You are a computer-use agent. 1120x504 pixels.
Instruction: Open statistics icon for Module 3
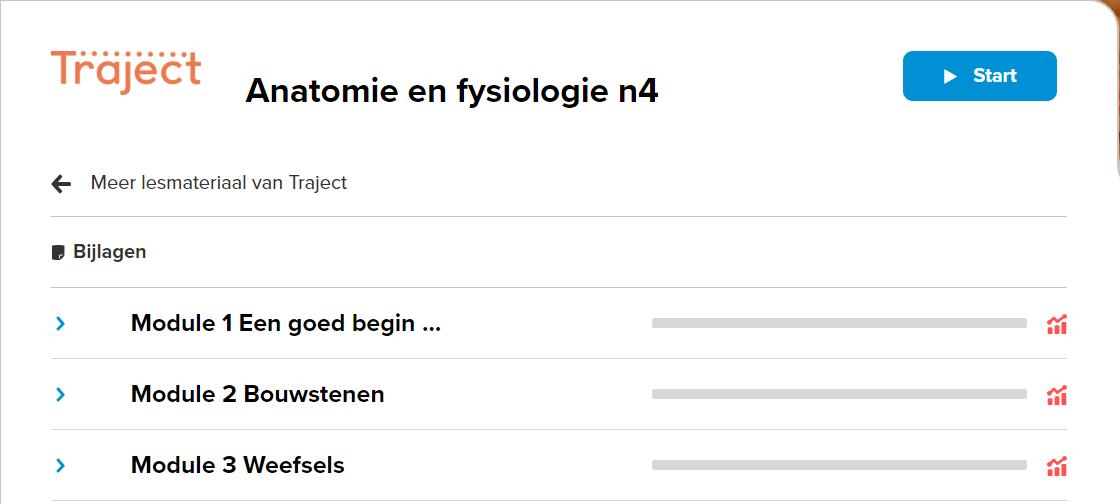click(1057, 466)
